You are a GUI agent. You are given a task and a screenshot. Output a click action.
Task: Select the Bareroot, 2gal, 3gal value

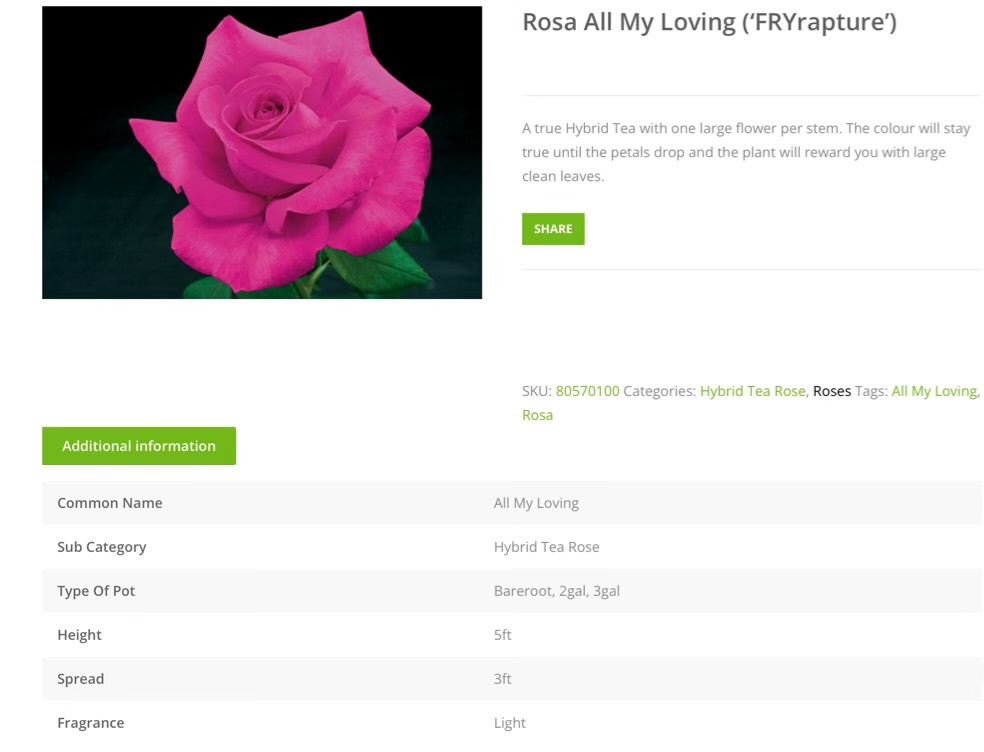click(556, 591)
